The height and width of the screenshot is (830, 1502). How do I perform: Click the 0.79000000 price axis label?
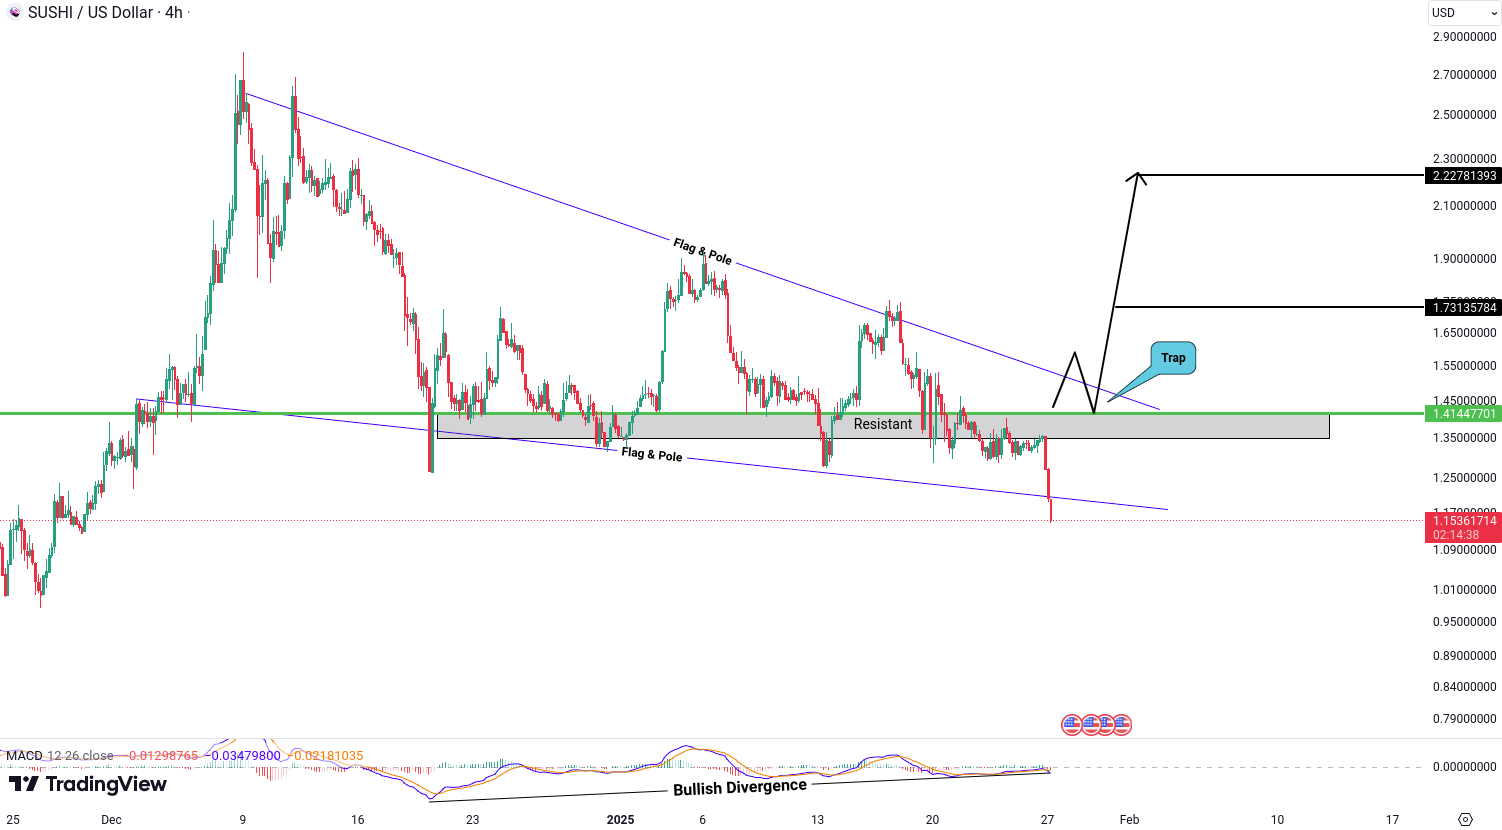(x=1464, y=719)
